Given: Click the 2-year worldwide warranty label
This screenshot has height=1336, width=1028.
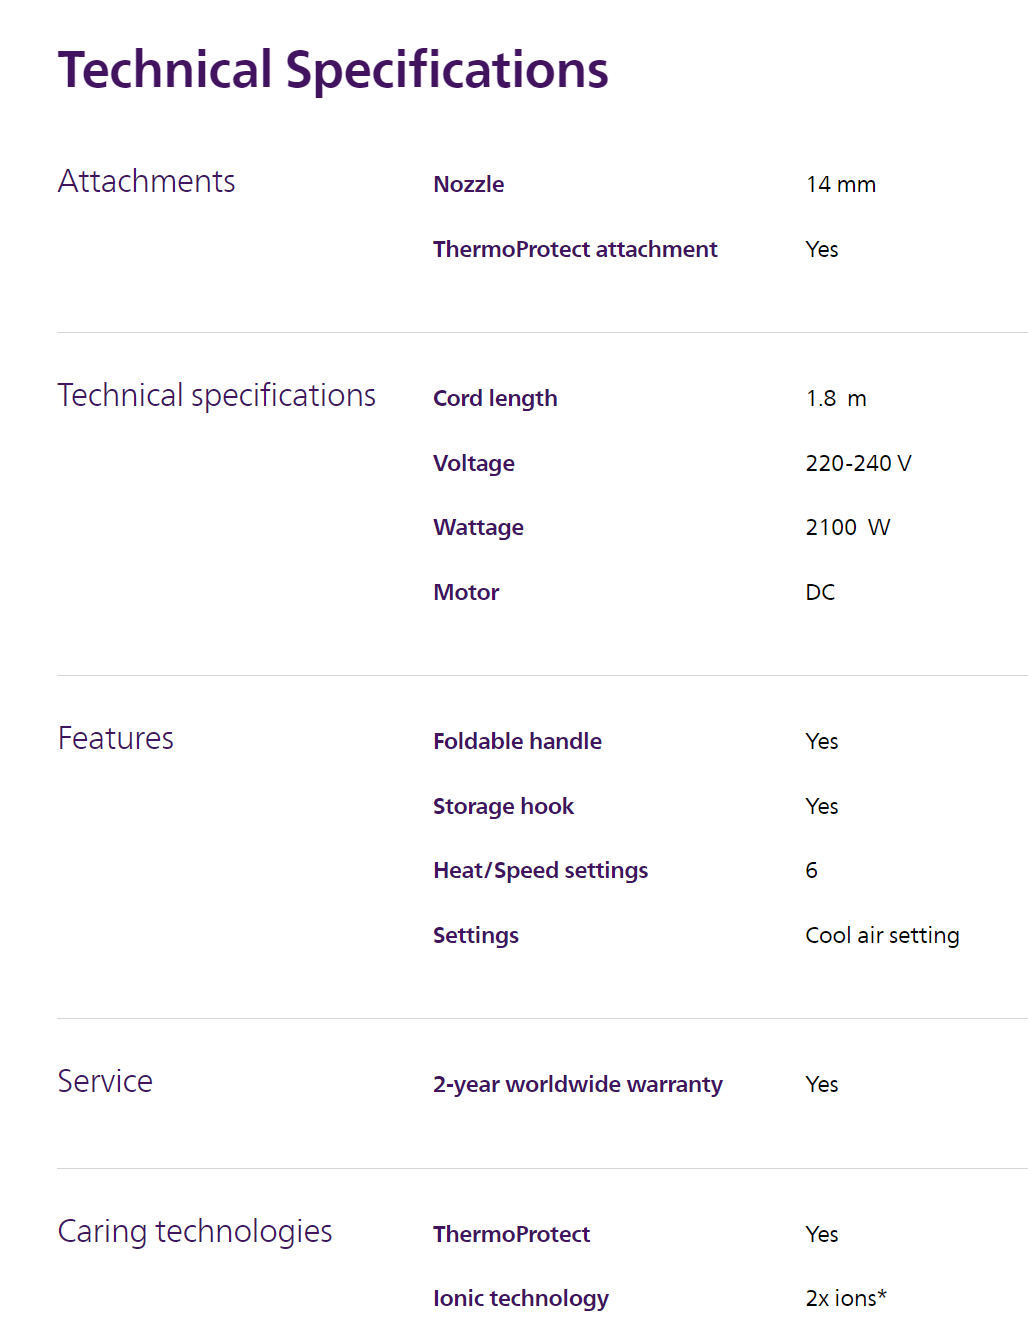Looking at the screenshot, I should [x=577, y=1084].
